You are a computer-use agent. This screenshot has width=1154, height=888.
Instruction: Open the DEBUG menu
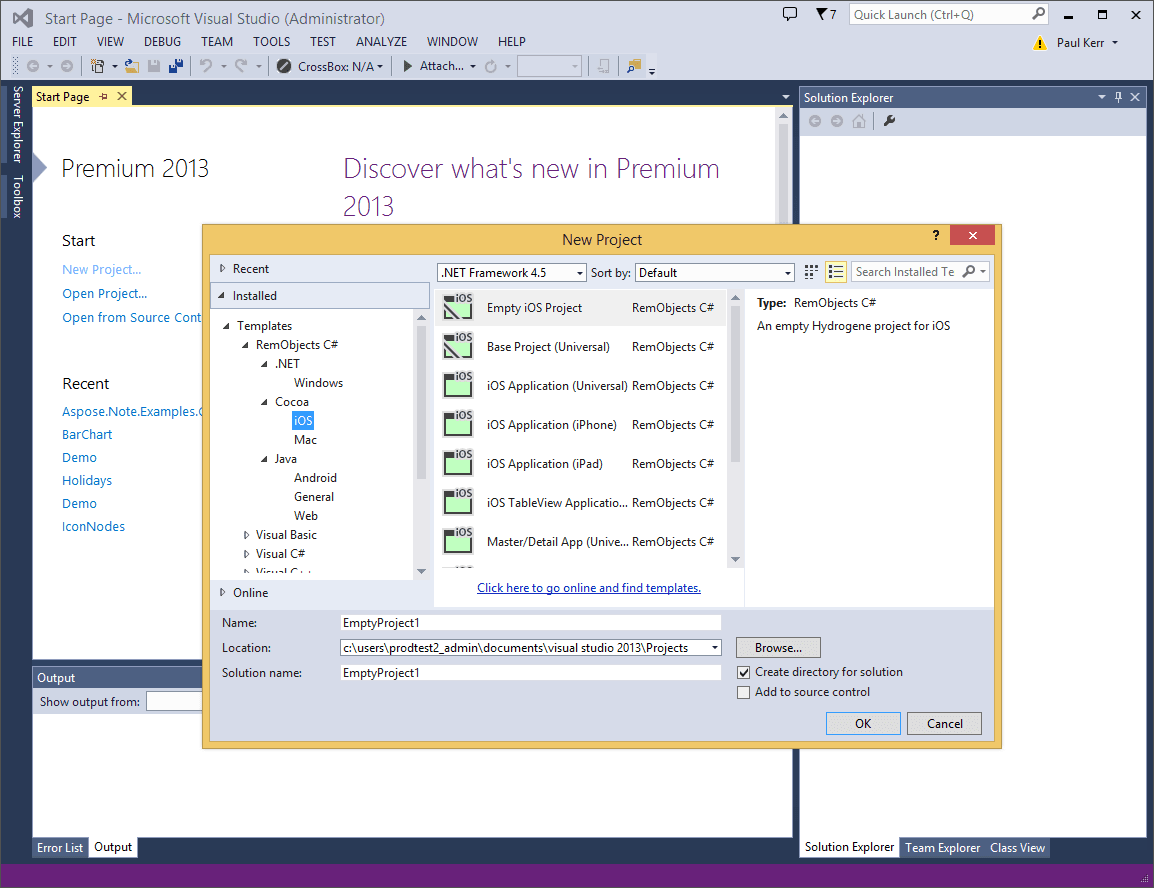[x=162, y=42]
